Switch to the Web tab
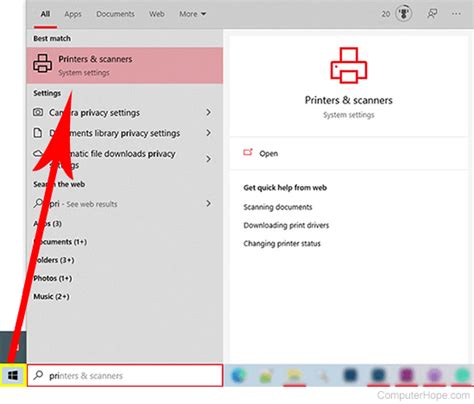The height and width of the screenshot is (404, 474). click(x=156, y=14)
